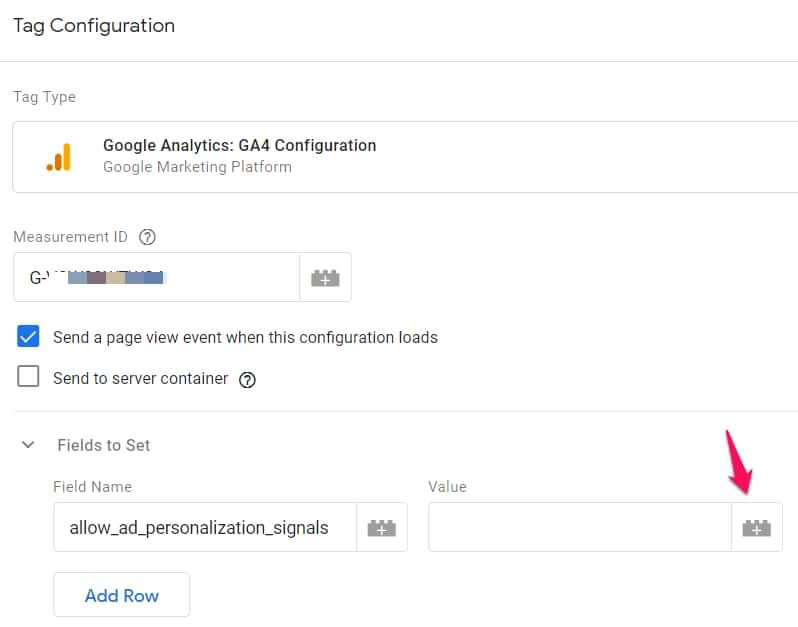This screenshot has width=798, height=627.
Task: Open variable picker beside Measurement ID field
Action: [325, 278]
